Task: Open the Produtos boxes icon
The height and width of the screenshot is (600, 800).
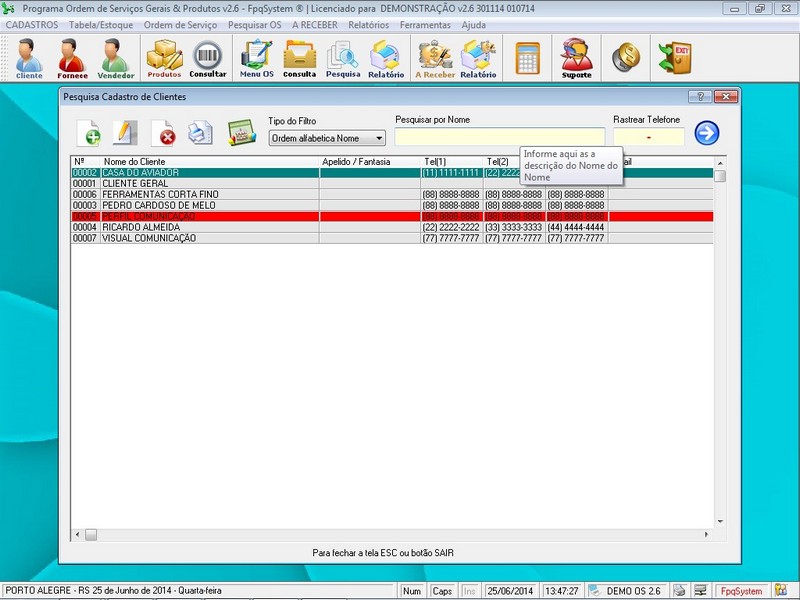Action: coord(164,59)
